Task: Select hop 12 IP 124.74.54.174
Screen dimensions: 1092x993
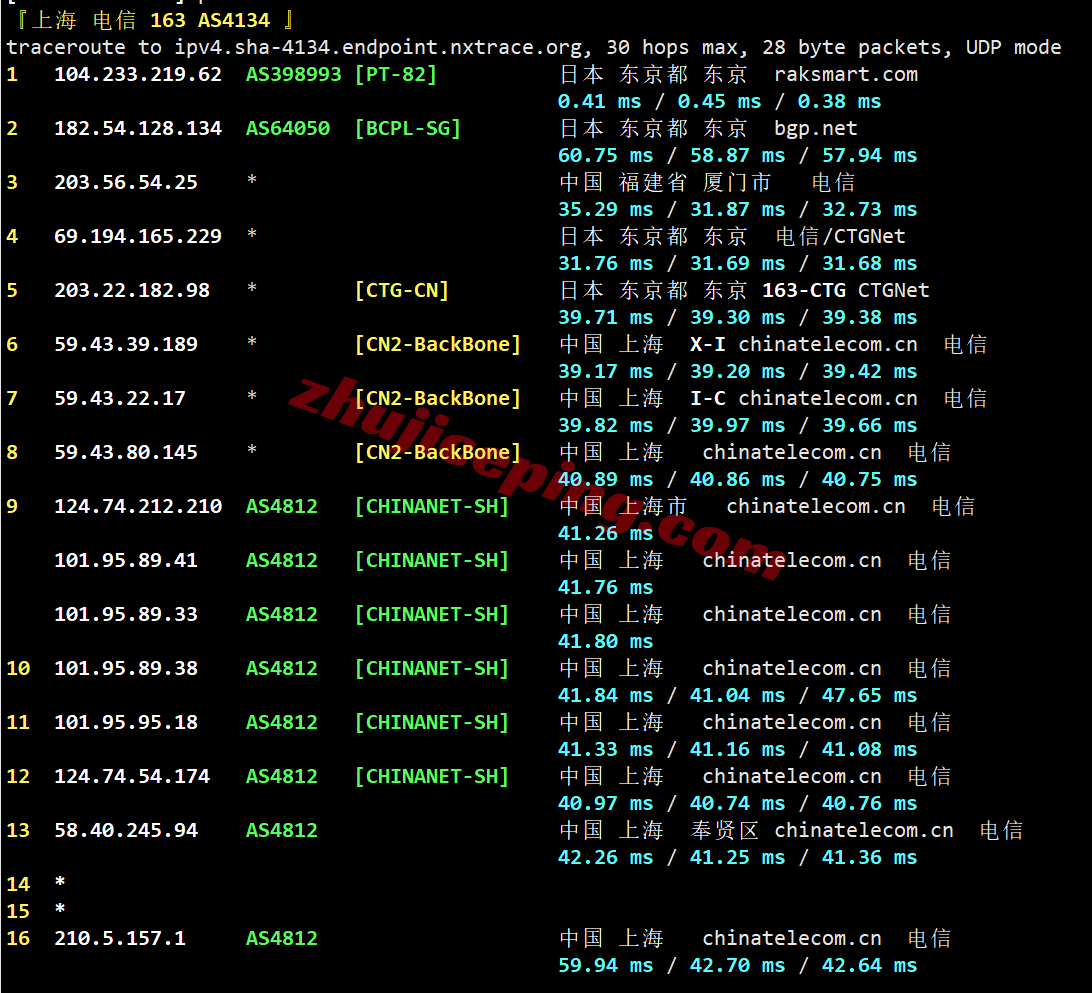Action: (132, 776)
